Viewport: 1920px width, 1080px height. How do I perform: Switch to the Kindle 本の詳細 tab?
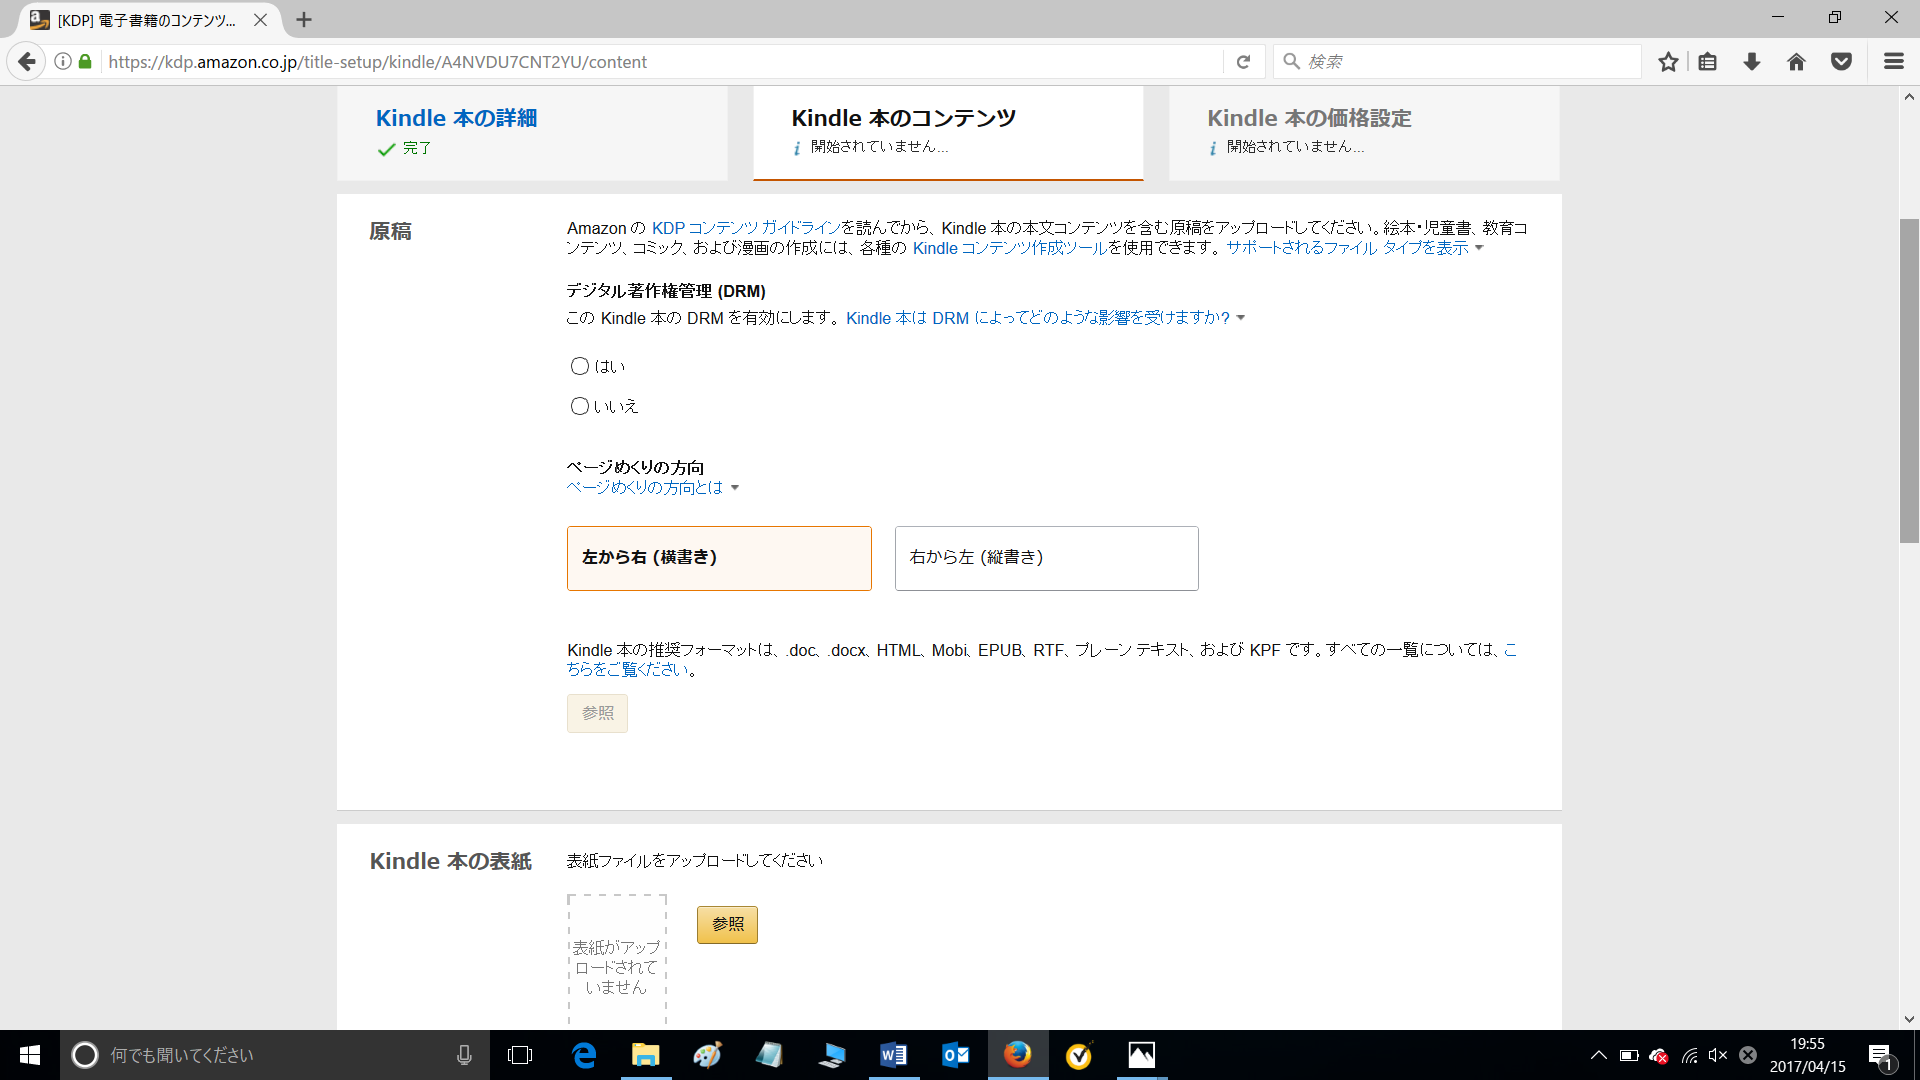(x=456, y=117)
